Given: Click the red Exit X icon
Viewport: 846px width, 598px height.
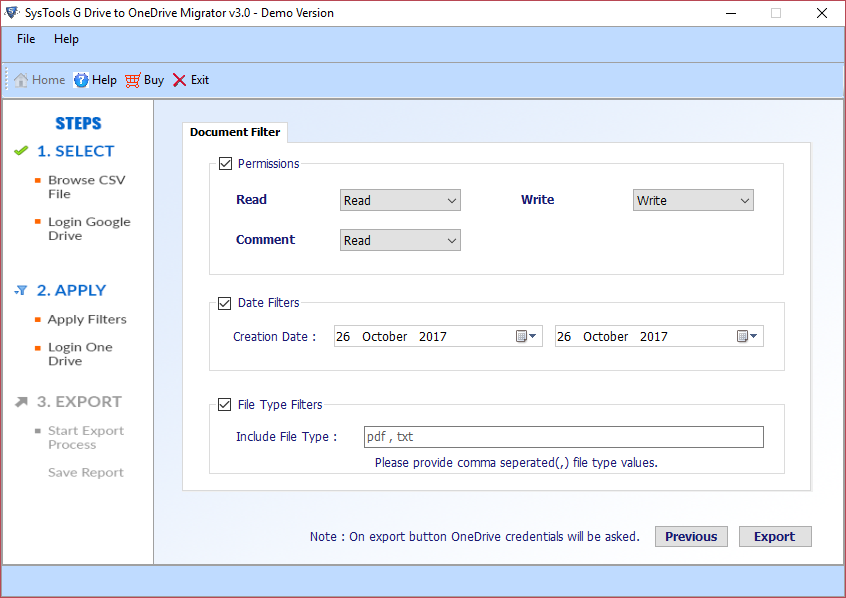Looking at the screenshot, I should coord(179,80).
